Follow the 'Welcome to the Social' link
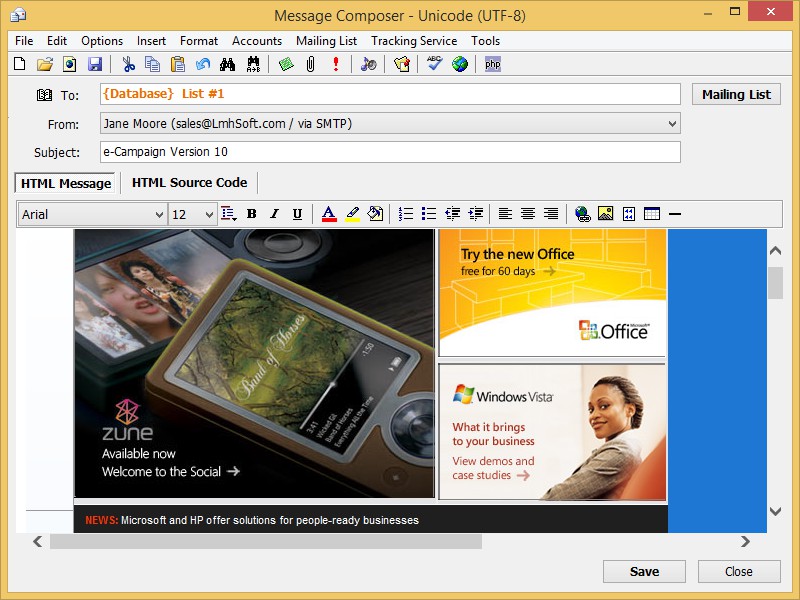The width and height of the screenshot is (800, 600). coord(171,471)
